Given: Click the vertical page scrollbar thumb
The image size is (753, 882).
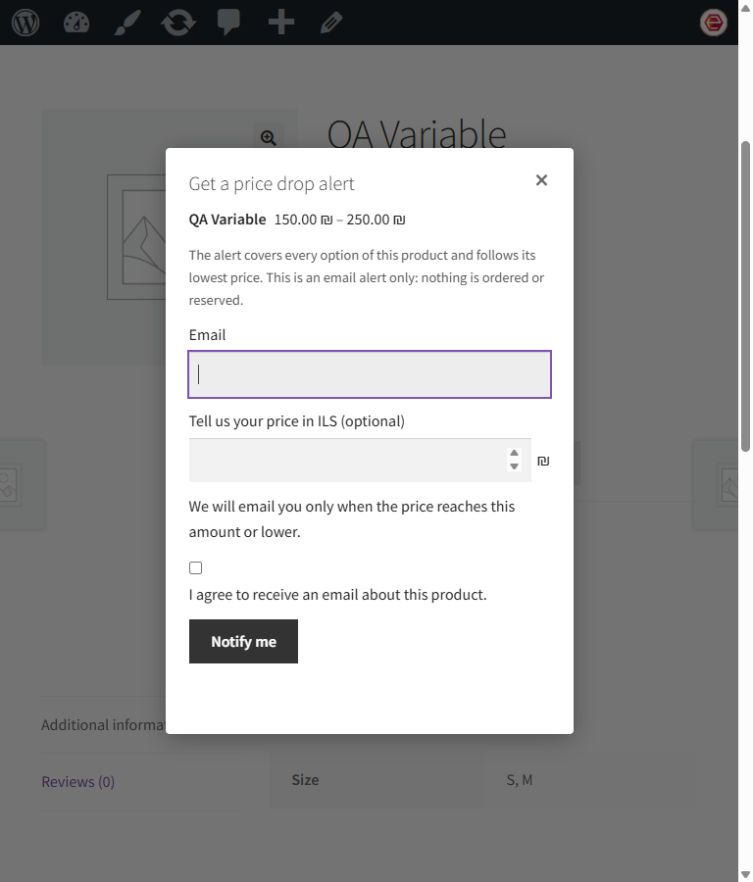Looking at the screenshot, I should click(746, 296).
